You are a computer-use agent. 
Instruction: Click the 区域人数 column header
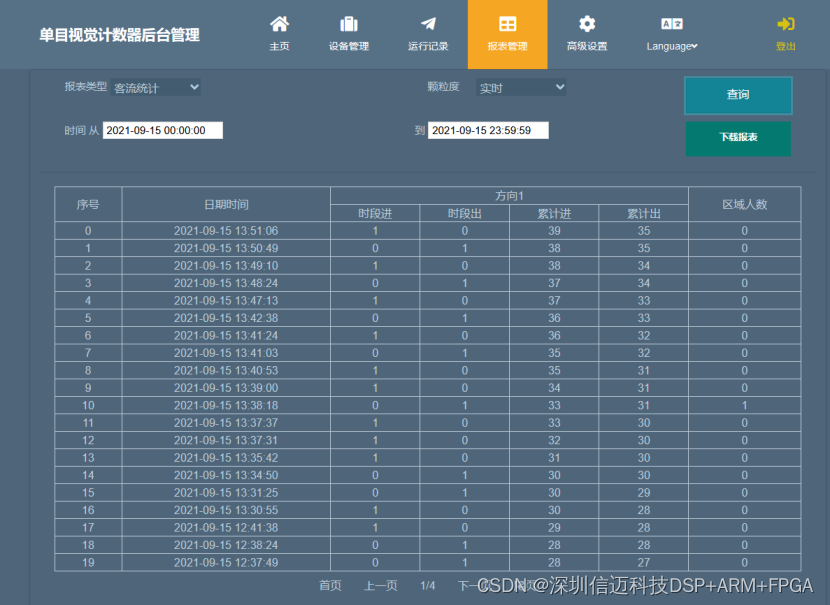click(744, 204)
